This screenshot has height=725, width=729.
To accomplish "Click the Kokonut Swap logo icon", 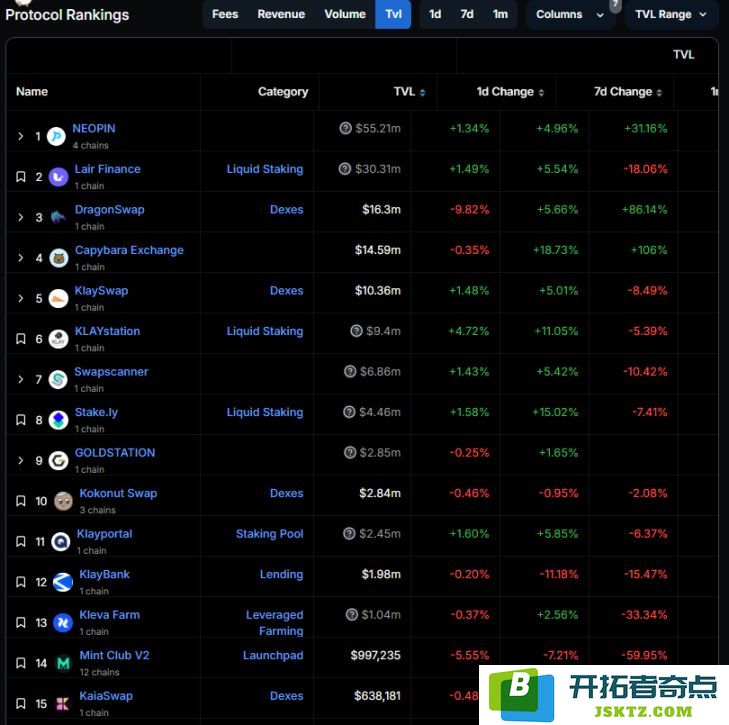I will point(63,501).
